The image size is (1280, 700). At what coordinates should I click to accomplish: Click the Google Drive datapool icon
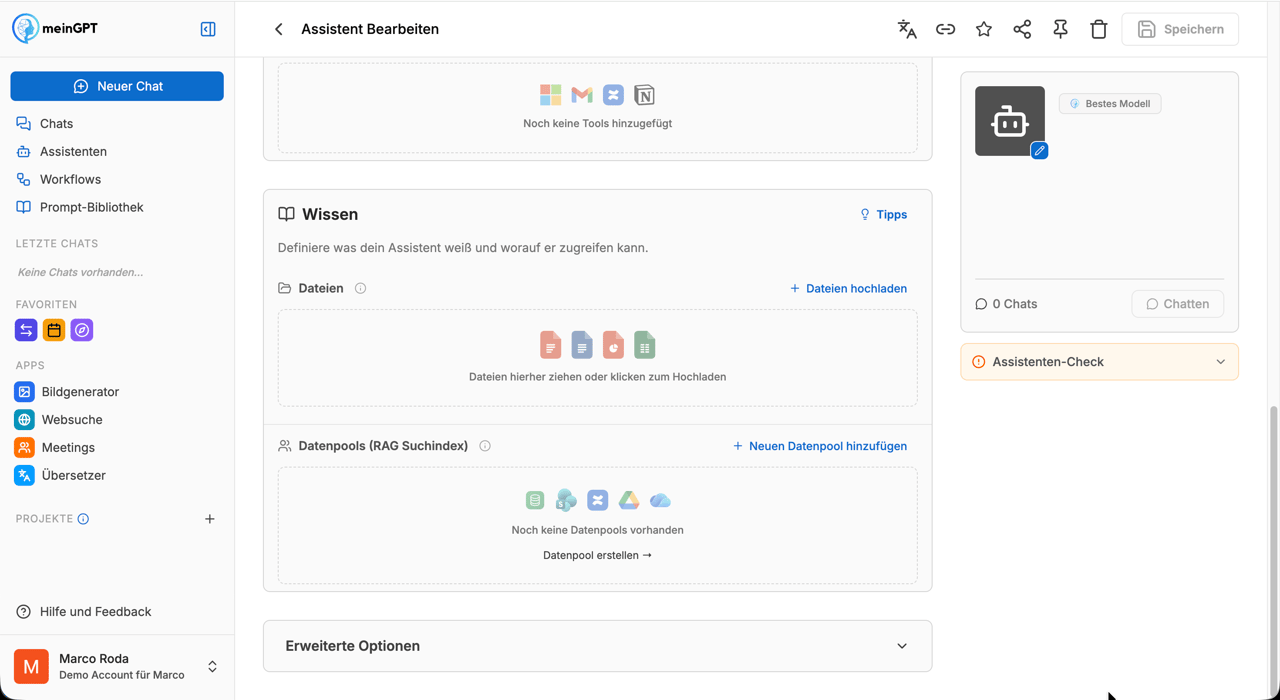pyautogui.click(x=629, y=500)
